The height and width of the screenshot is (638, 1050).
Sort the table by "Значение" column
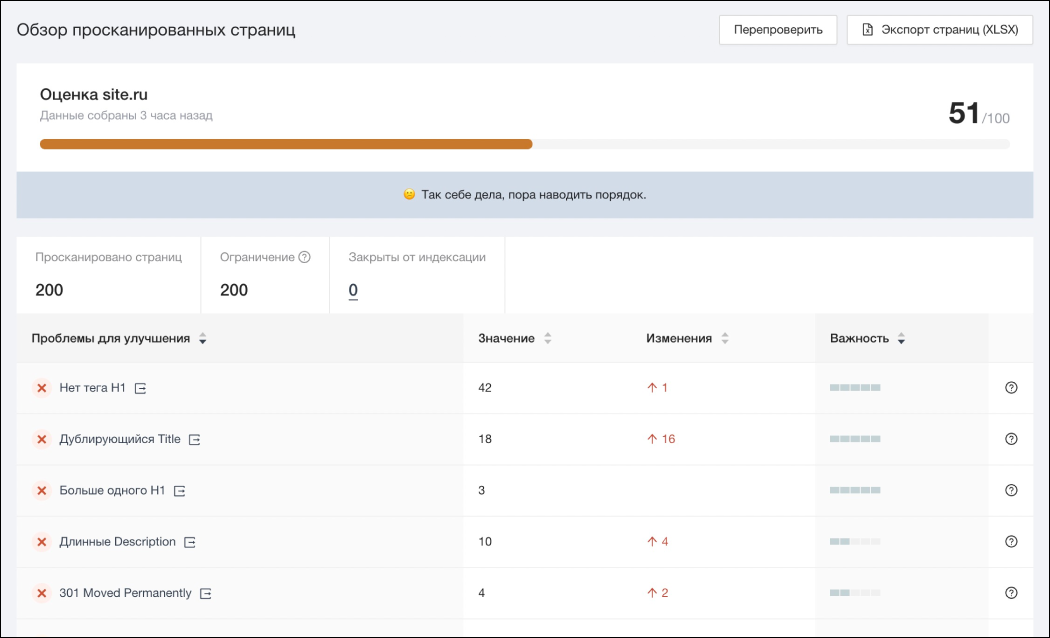point(548,338)
